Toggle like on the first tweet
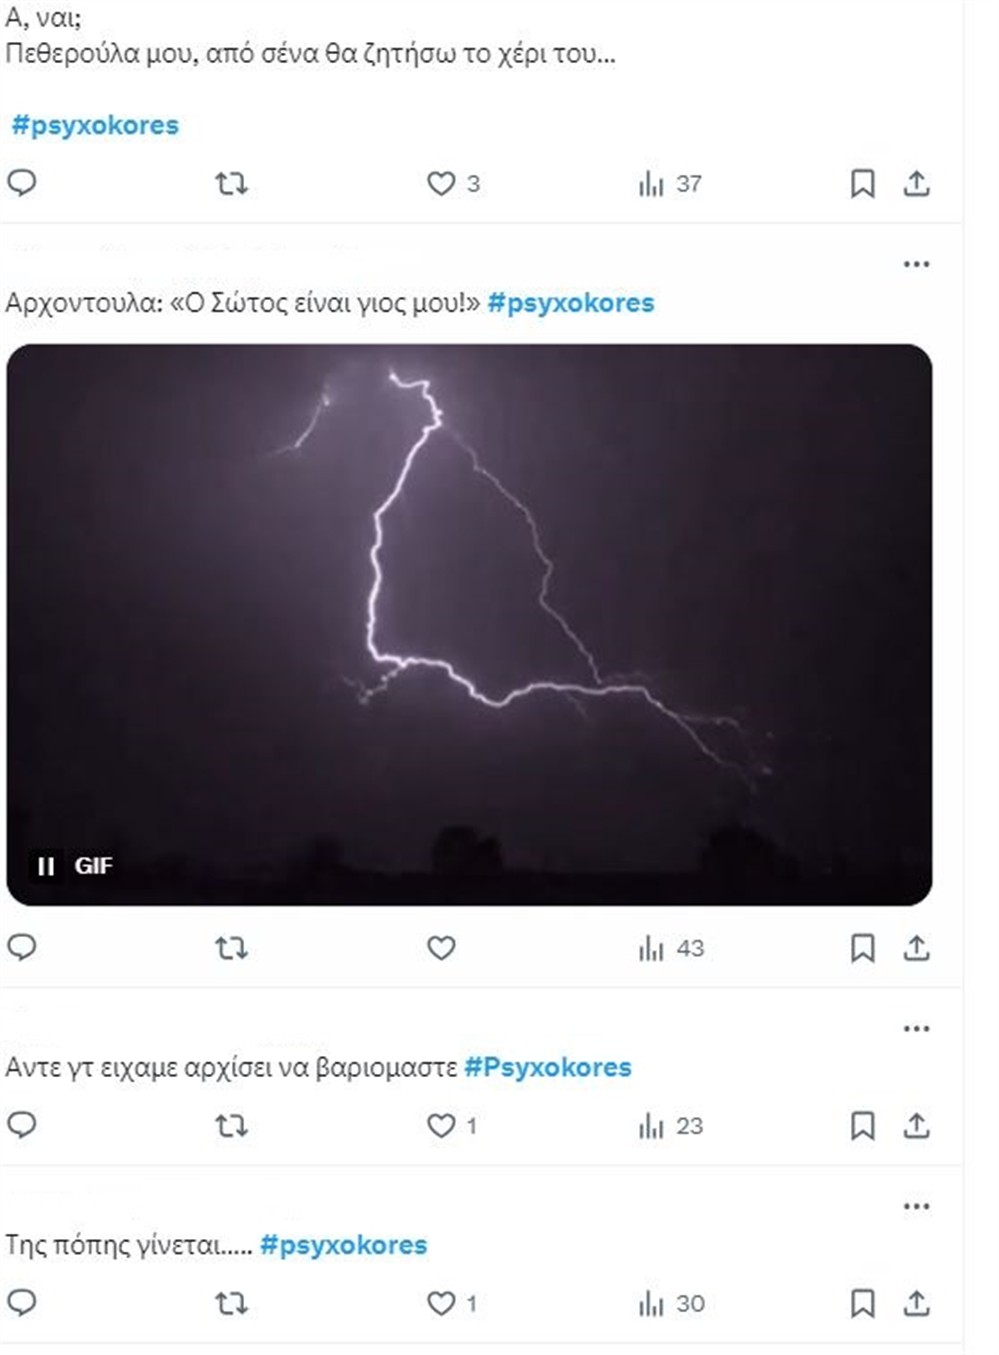The image size is (999, 1355). pos(443,183)
